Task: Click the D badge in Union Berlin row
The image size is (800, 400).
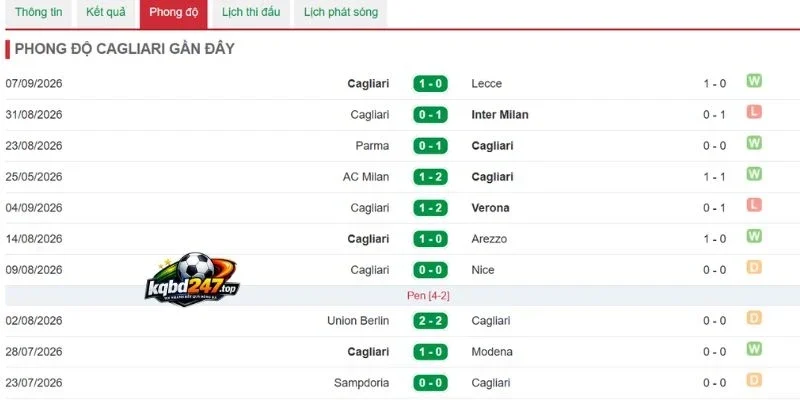Action: 754,318
